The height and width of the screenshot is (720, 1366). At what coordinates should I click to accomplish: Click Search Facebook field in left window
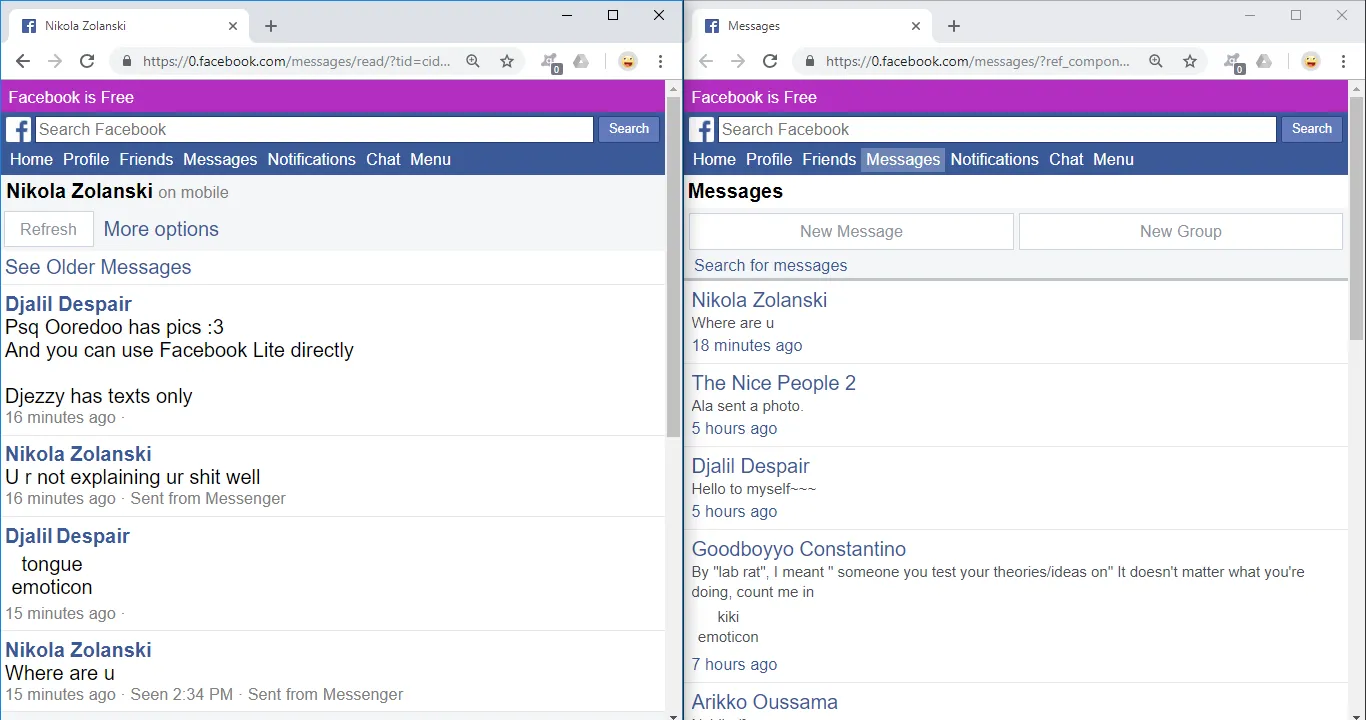coord(314,129)
